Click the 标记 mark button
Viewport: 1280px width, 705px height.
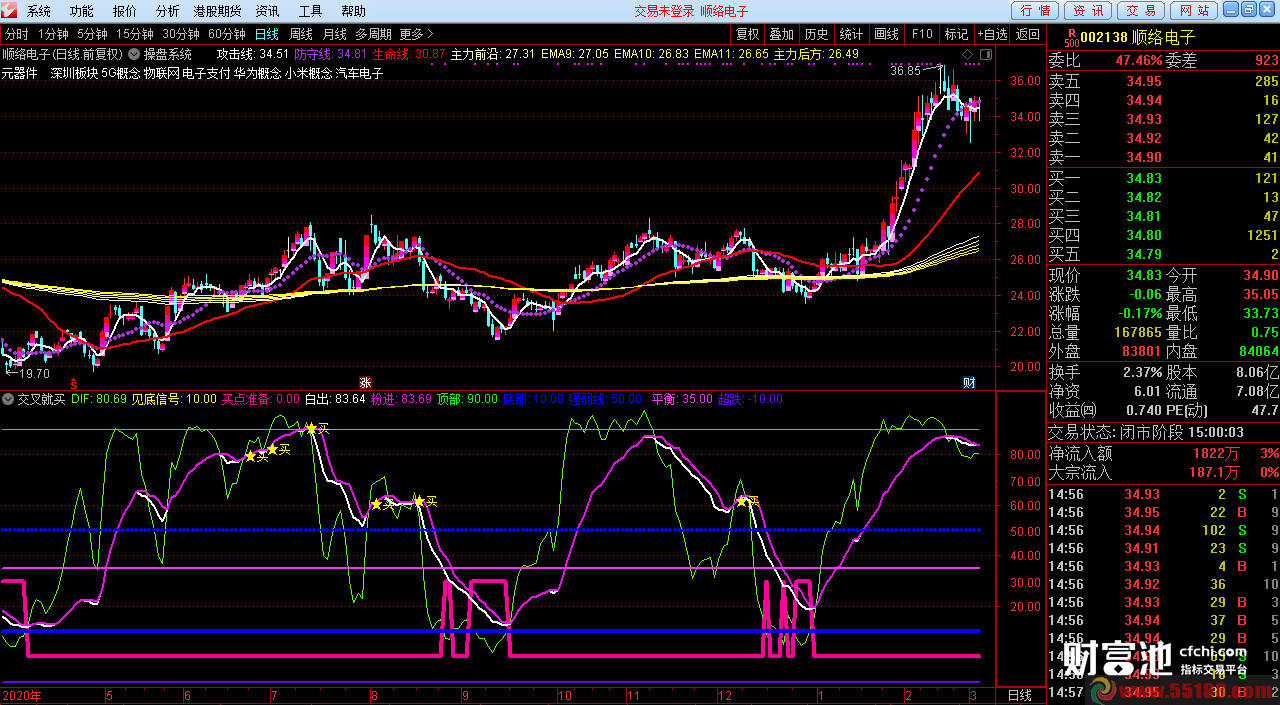(x=956, y=34)
